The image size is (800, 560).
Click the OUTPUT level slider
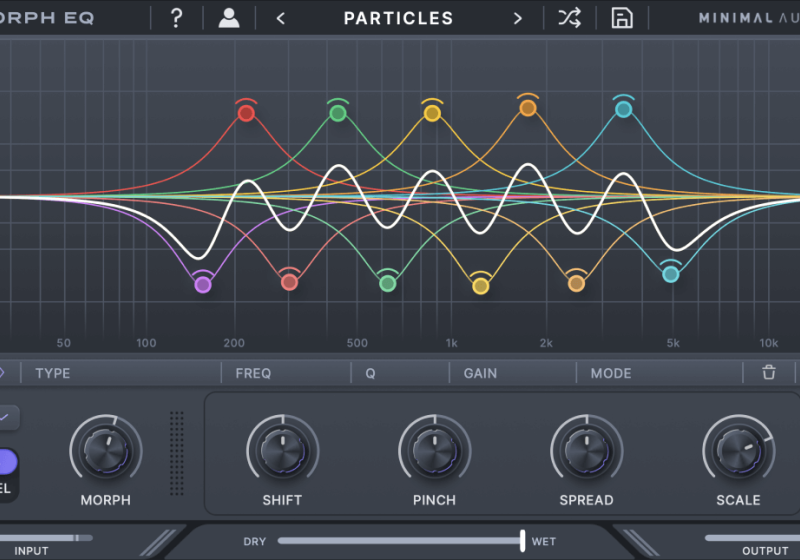(753, 538)
